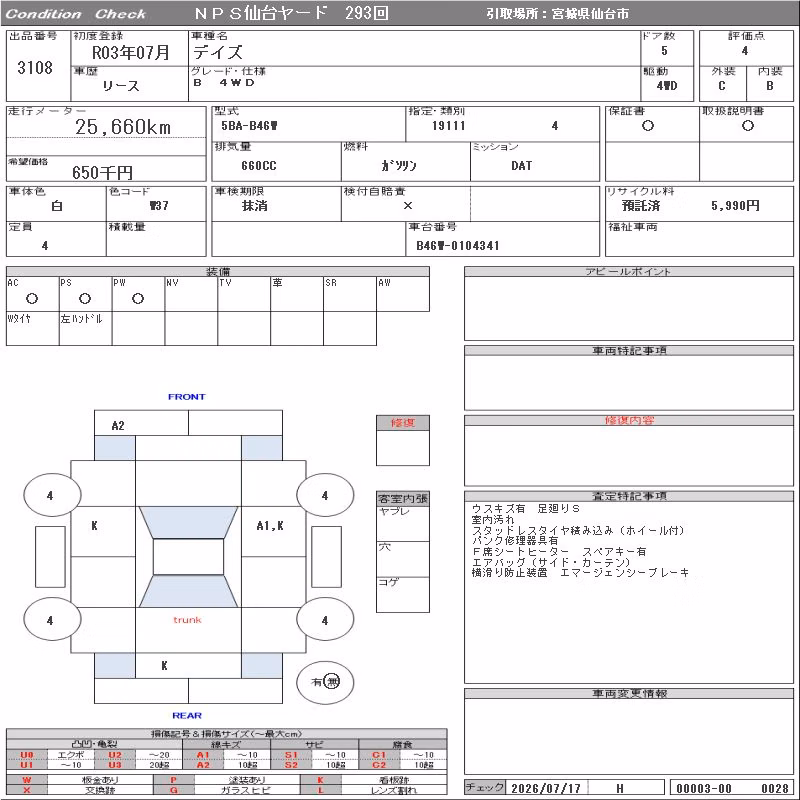The image size is (800, 800).
Task: Click the fuel type ガソリン
Action: click(399, 166)
